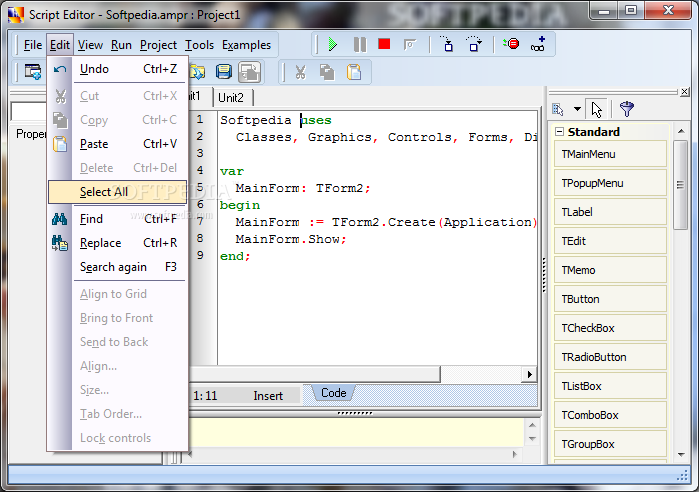
Task: Click the '1: 11' cursor position status
Action: pos(205,396)
